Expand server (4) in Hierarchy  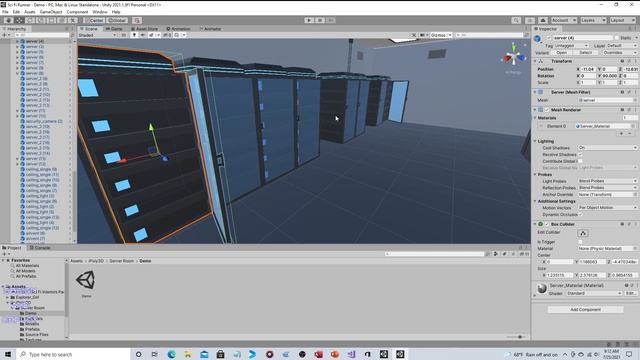pyautogui.click(x=17, y=41)
